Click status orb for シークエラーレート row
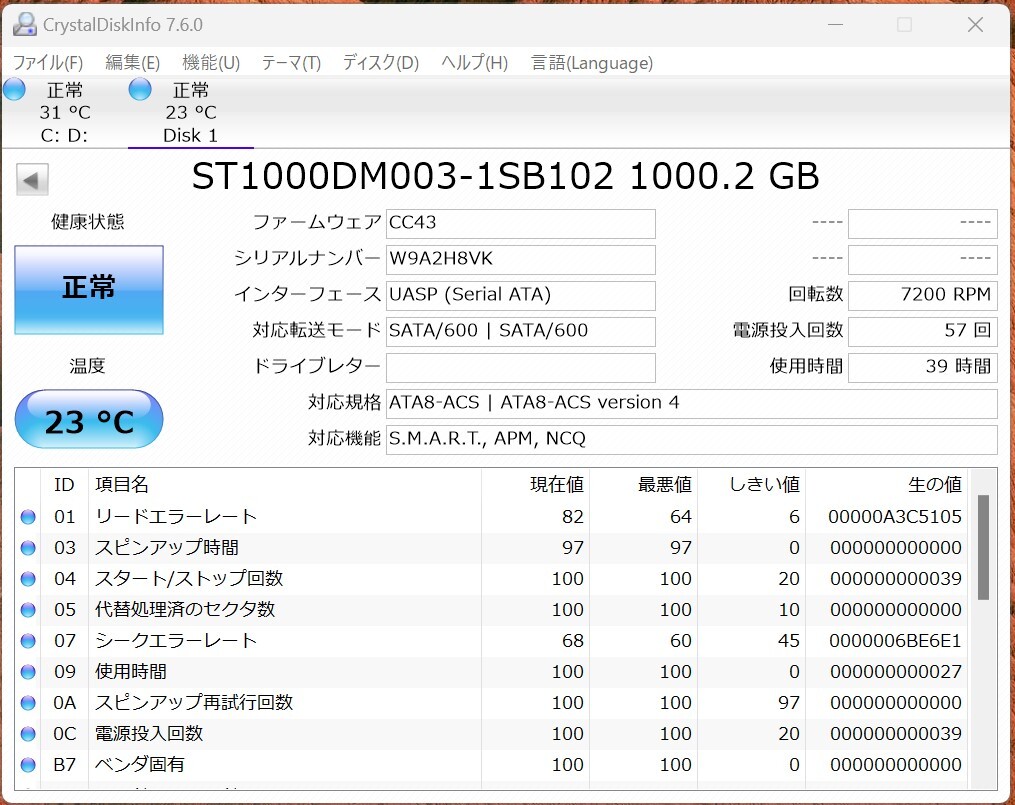Screen dimensions: 1015x805 28,641
